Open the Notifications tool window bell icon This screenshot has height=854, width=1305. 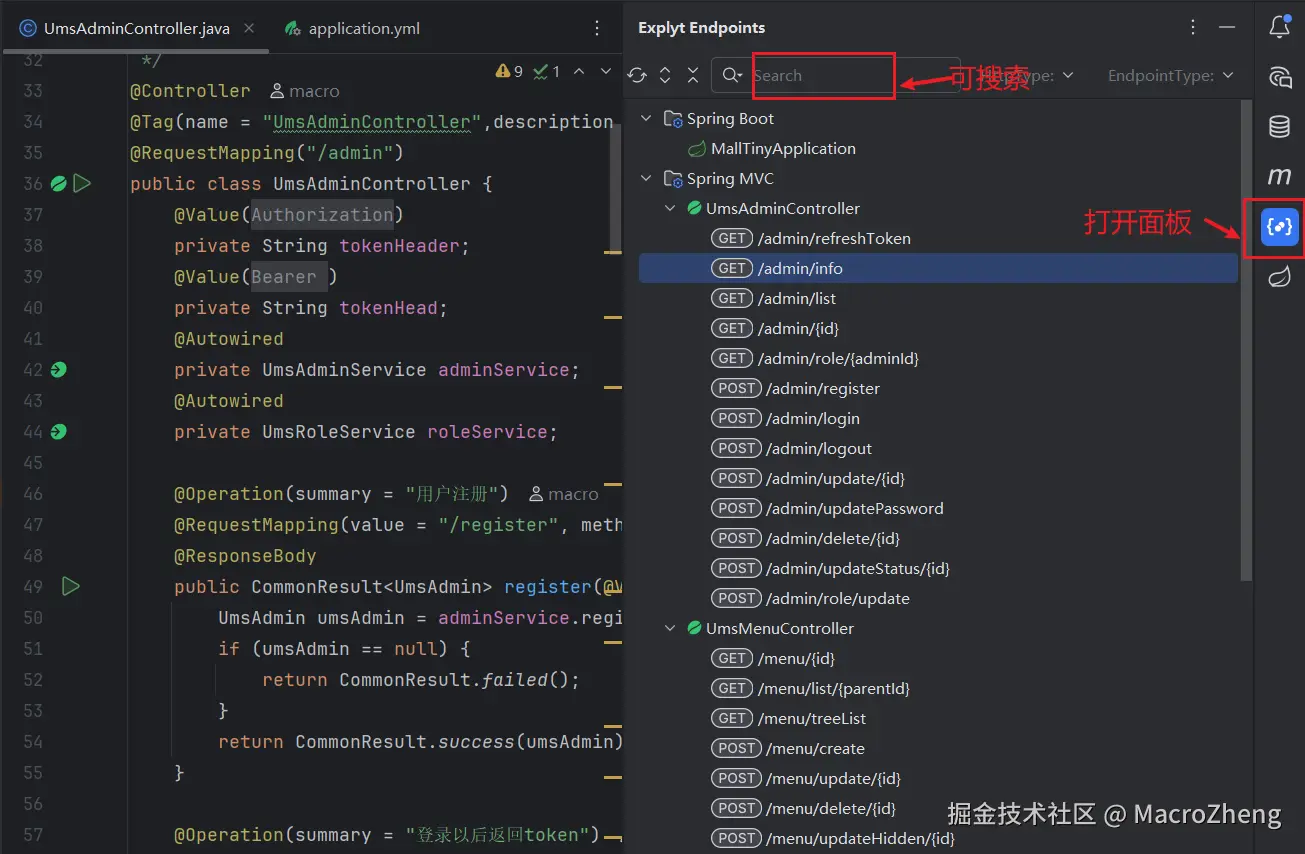(x=1279, y=27)
